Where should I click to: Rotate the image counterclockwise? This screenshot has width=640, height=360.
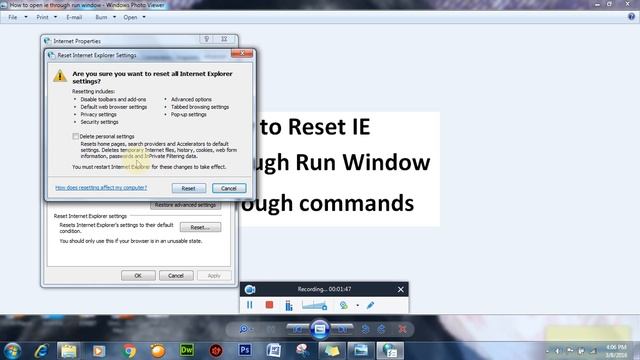(x=365, y=329)
